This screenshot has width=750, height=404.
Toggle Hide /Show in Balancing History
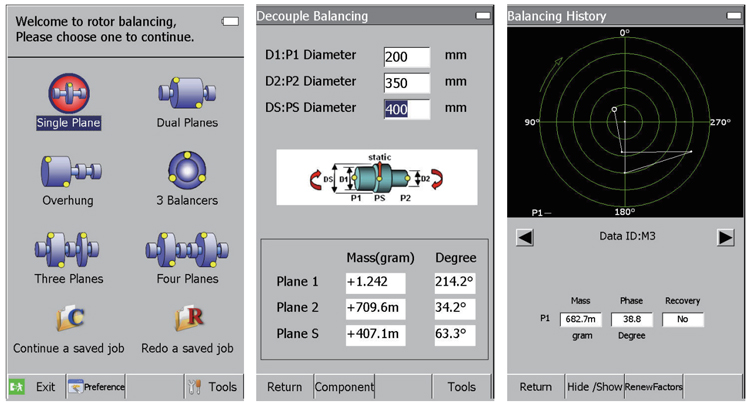pyautogui.click(x=594, y=387)
